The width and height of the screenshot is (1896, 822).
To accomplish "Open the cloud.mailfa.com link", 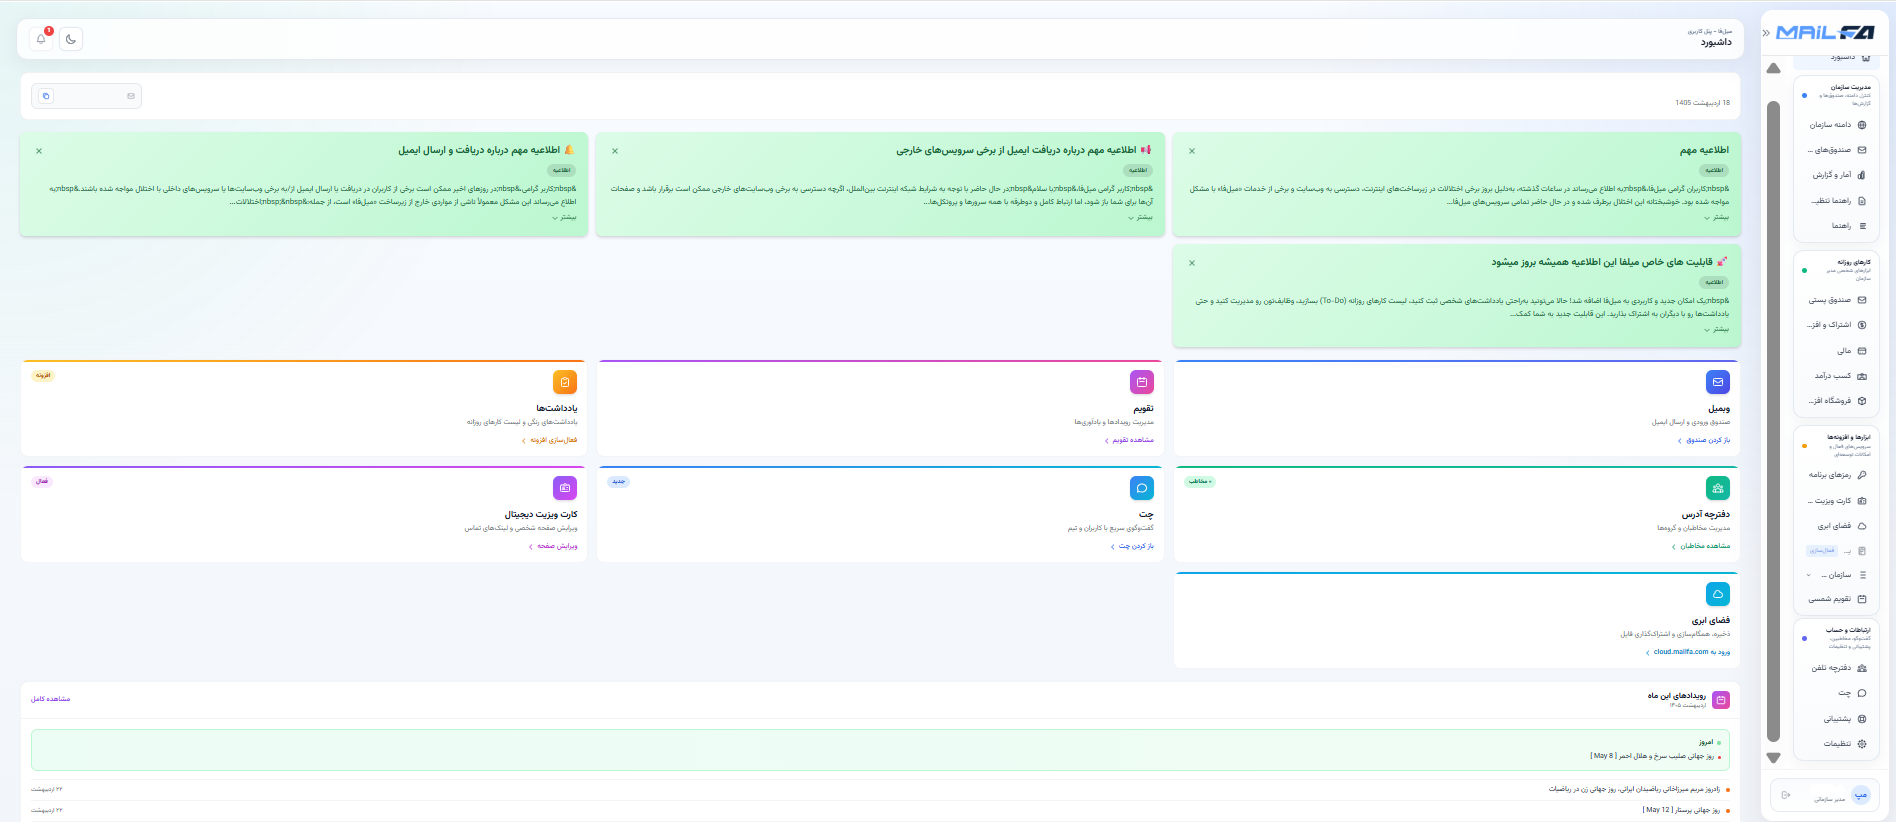I will click(x=1681, y=652).
